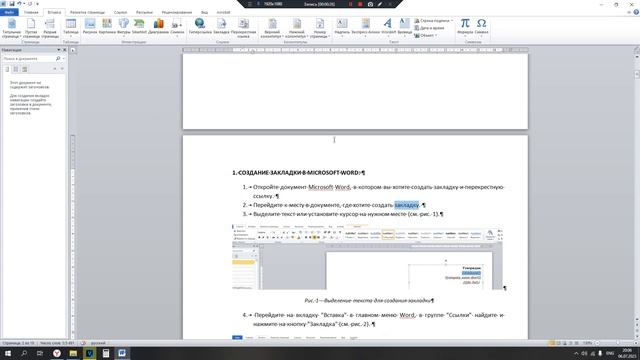Insert a chart with Диаграмма button

pyautogui.click(x=158, y=27)
